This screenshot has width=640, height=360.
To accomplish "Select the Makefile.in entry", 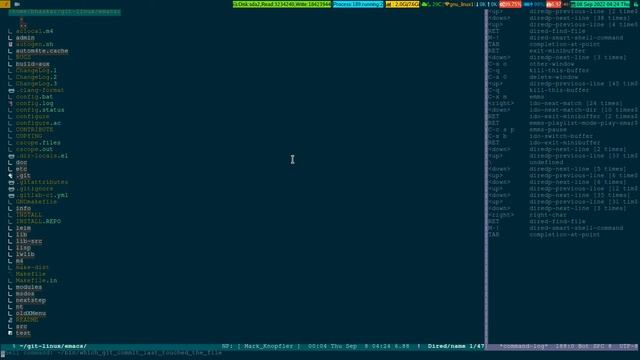I will [36, 281].
